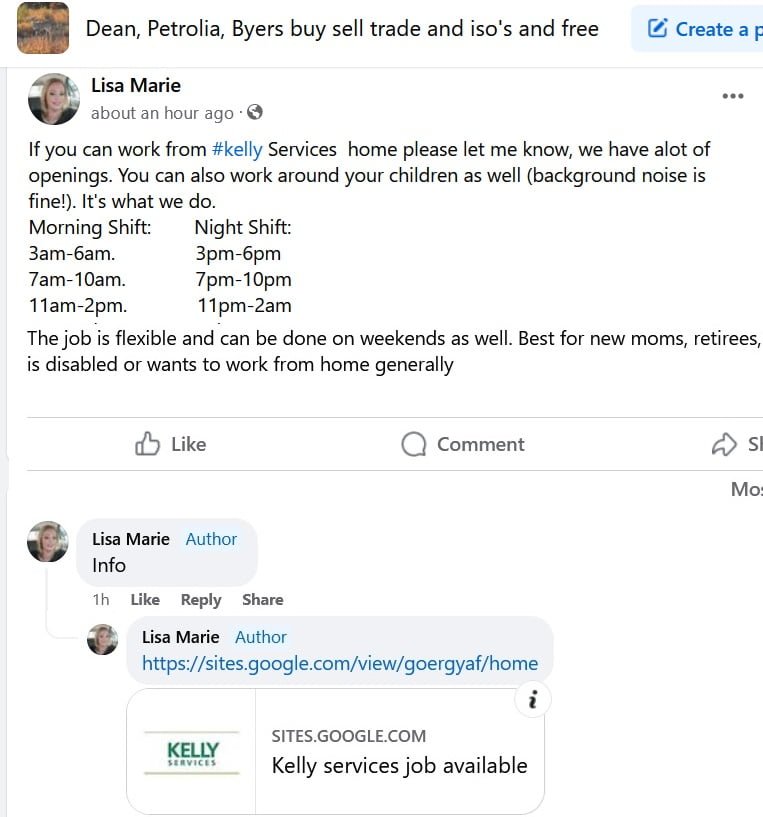The height and width of the screenshot is (817, 763).
Task: Click the Dean, Petrolia, Byers group title
Action: point(342,29)
